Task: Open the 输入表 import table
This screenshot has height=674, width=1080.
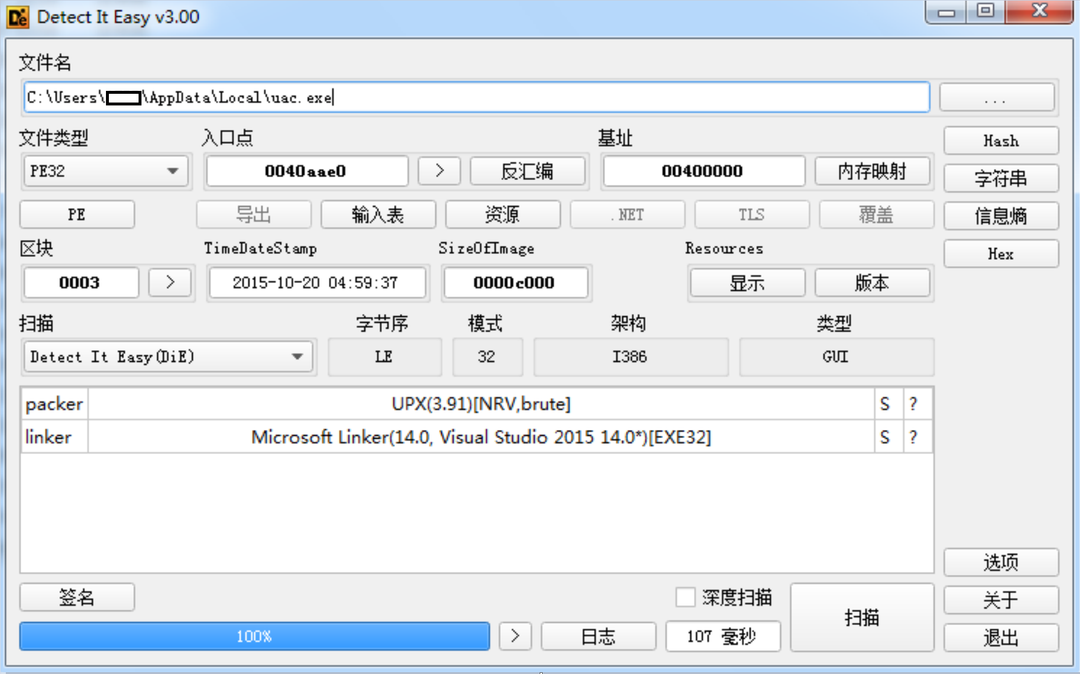Action: pos(377,215)
